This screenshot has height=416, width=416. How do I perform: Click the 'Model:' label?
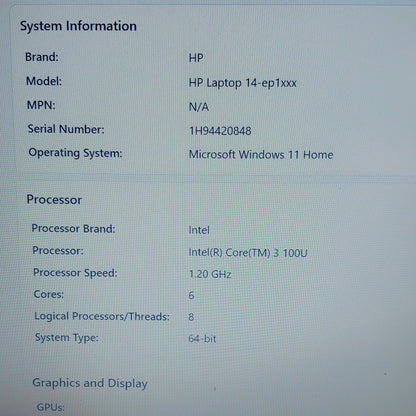(x=44, y=81)
